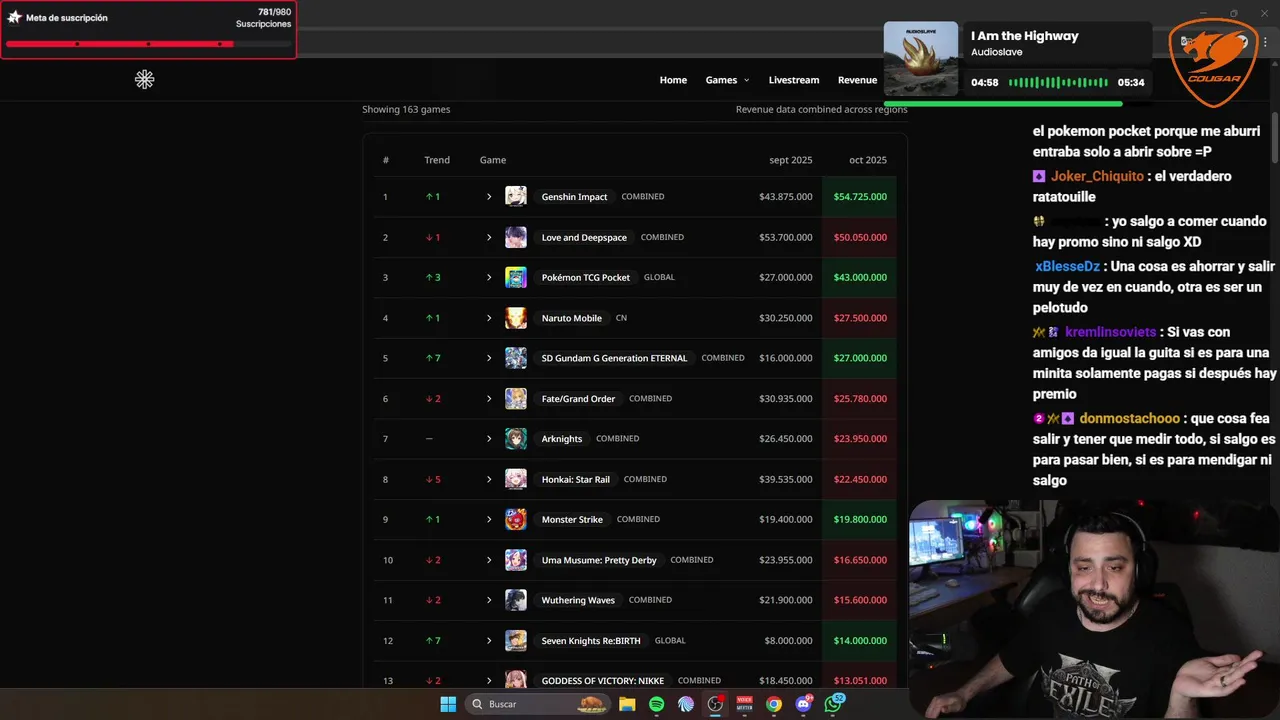This screenshot has width=1280, height=720.
Task: Click the Monster Strike game icon
Action: [x=516, y=519]
